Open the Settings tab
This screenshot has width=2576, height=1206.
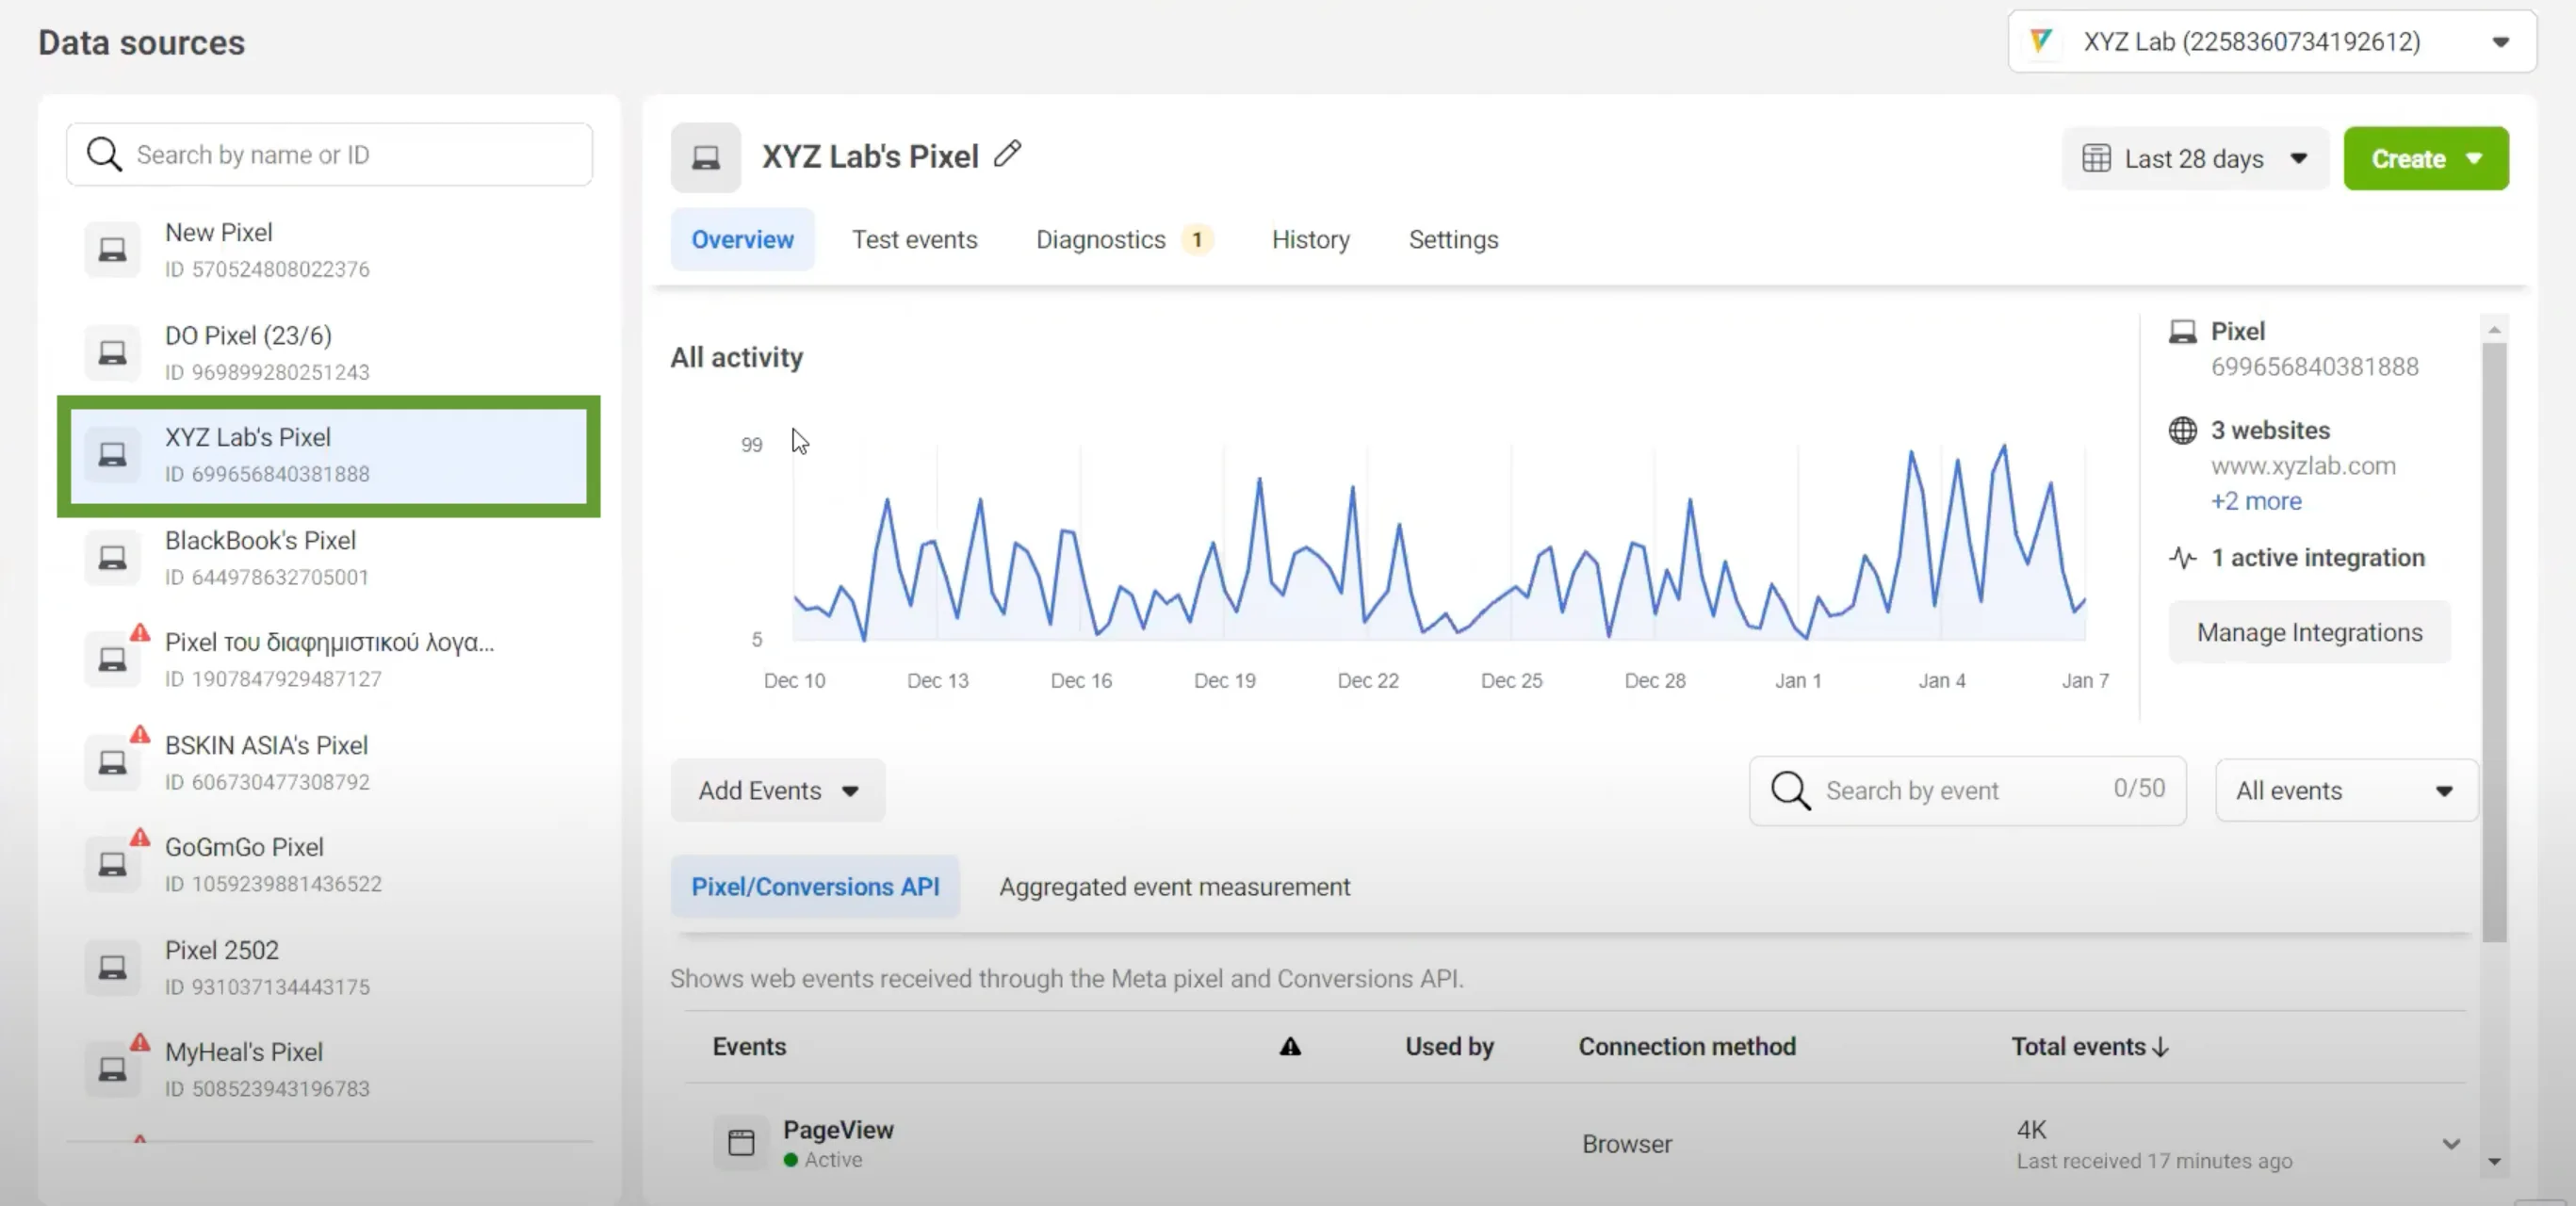click(1453, 239)
